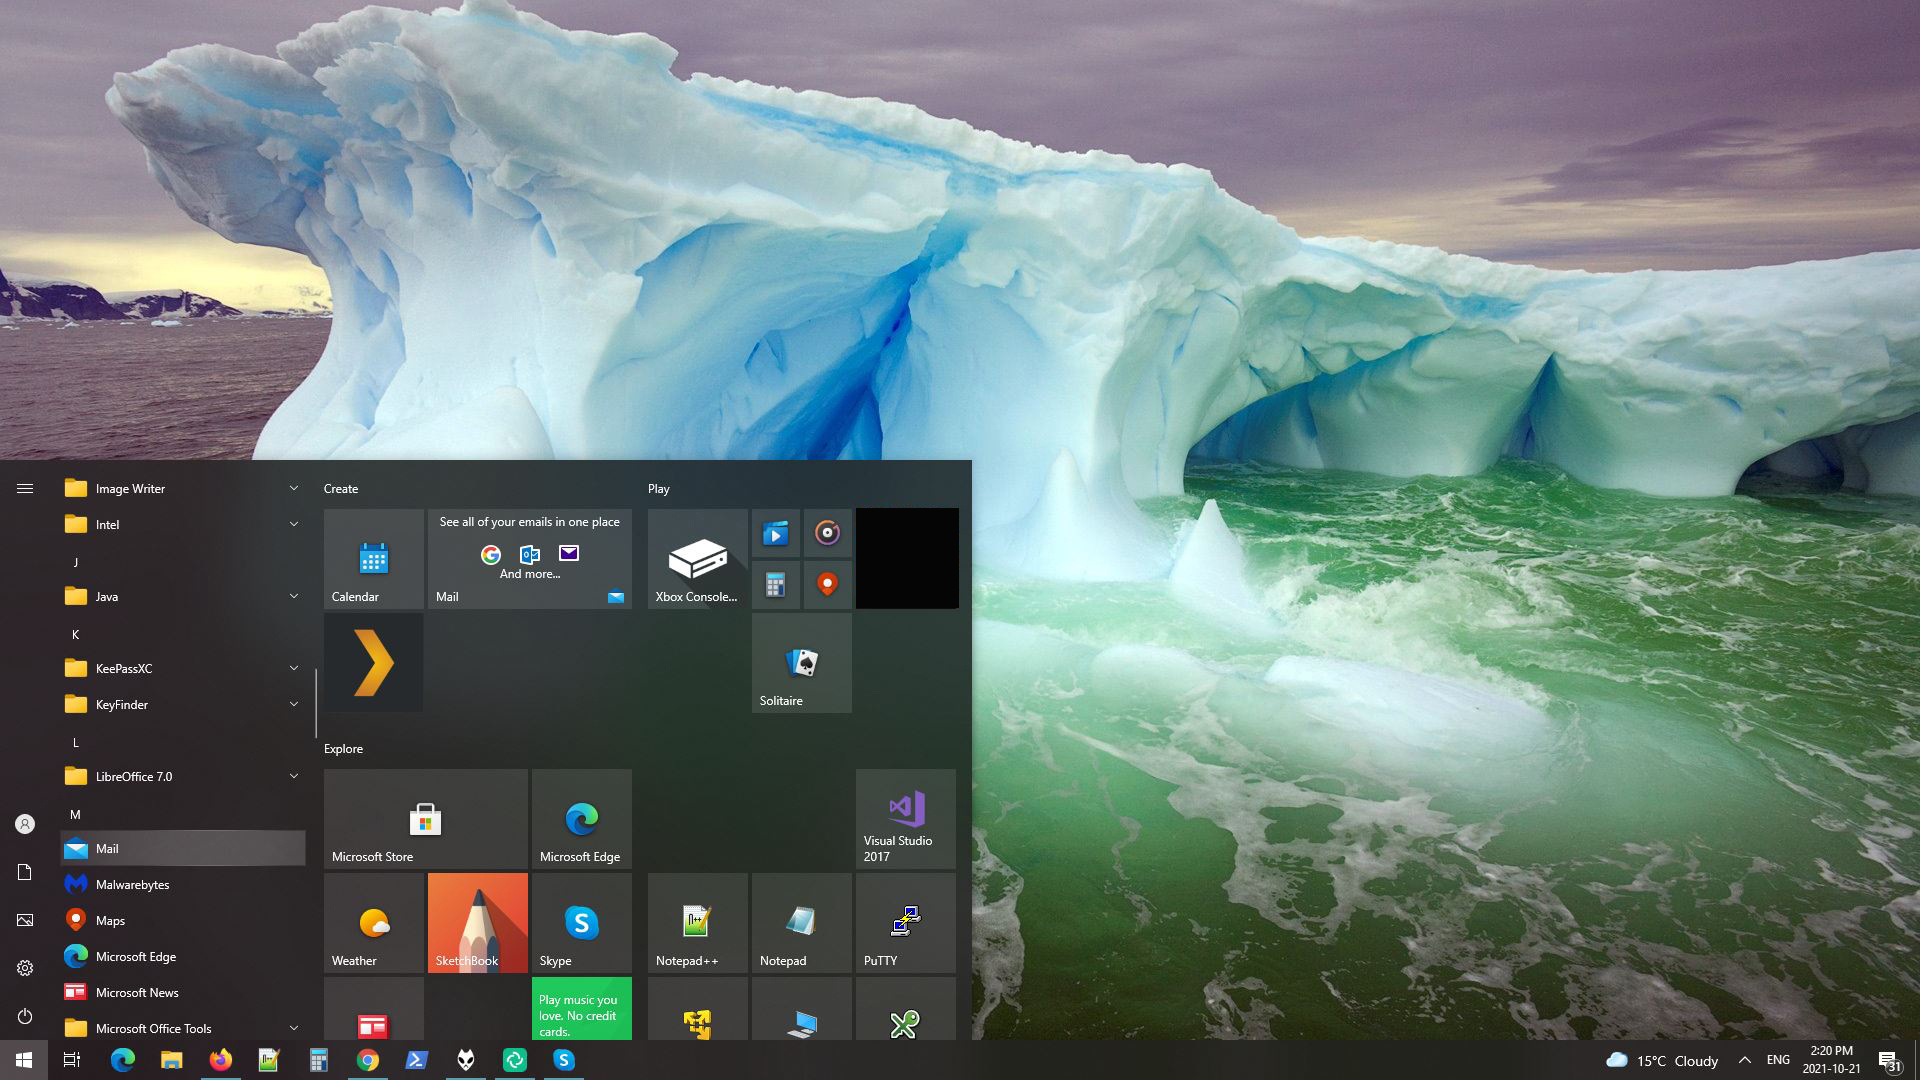
Task: Launch Visual Studio 2017 tile
Action: tap(905, 818)
